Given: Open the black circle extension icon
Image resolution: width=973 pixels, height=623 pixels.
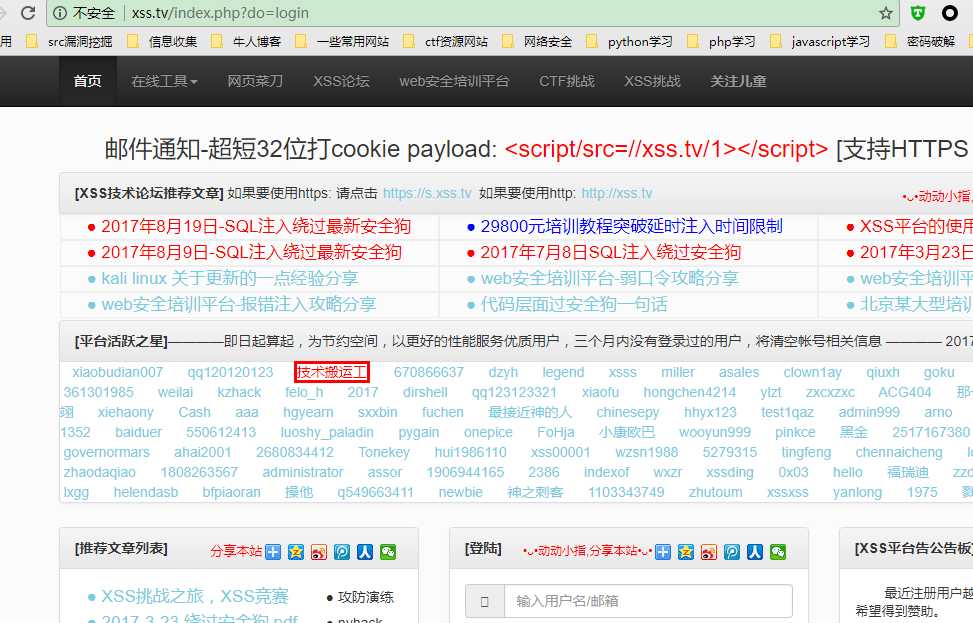Looking at the screenshot, I should (949, 13).
